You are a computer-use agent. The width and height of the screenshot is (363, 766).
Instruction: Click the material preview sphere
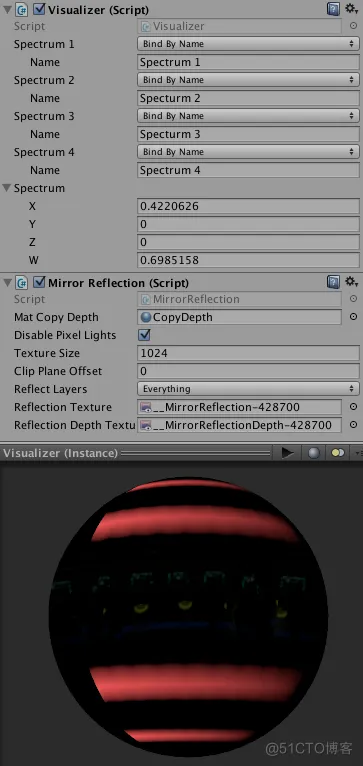point(188,617)
